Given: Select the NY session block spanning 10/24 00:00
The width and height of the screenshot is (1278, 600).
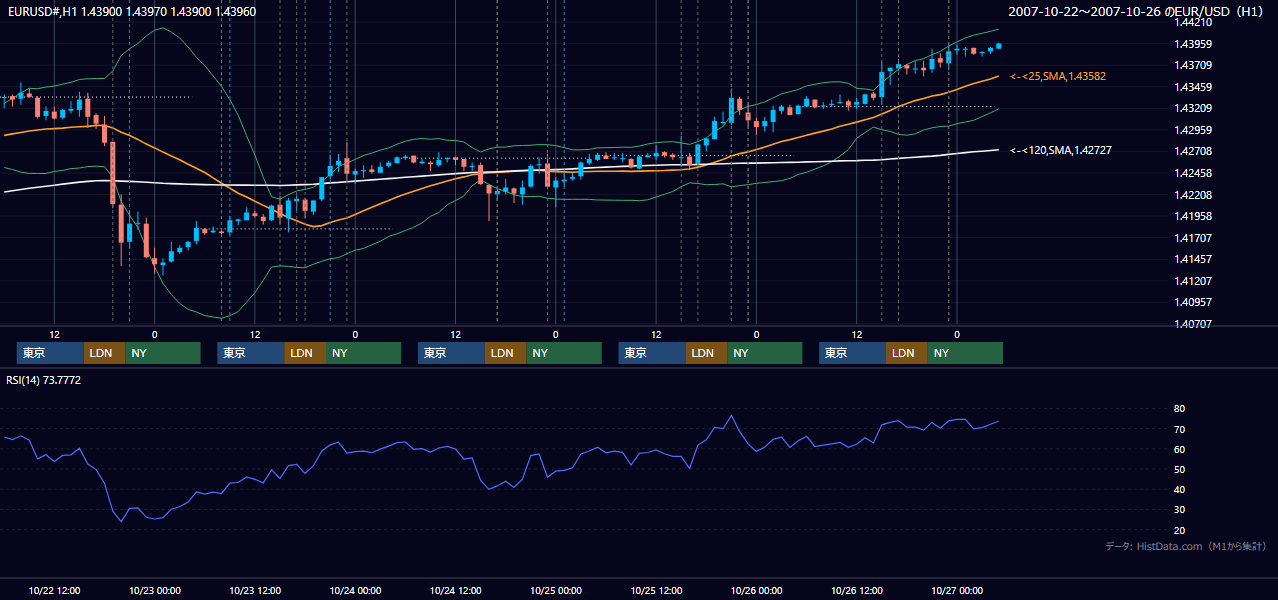Looking at the screenshot, I should [x=363, y=353].
